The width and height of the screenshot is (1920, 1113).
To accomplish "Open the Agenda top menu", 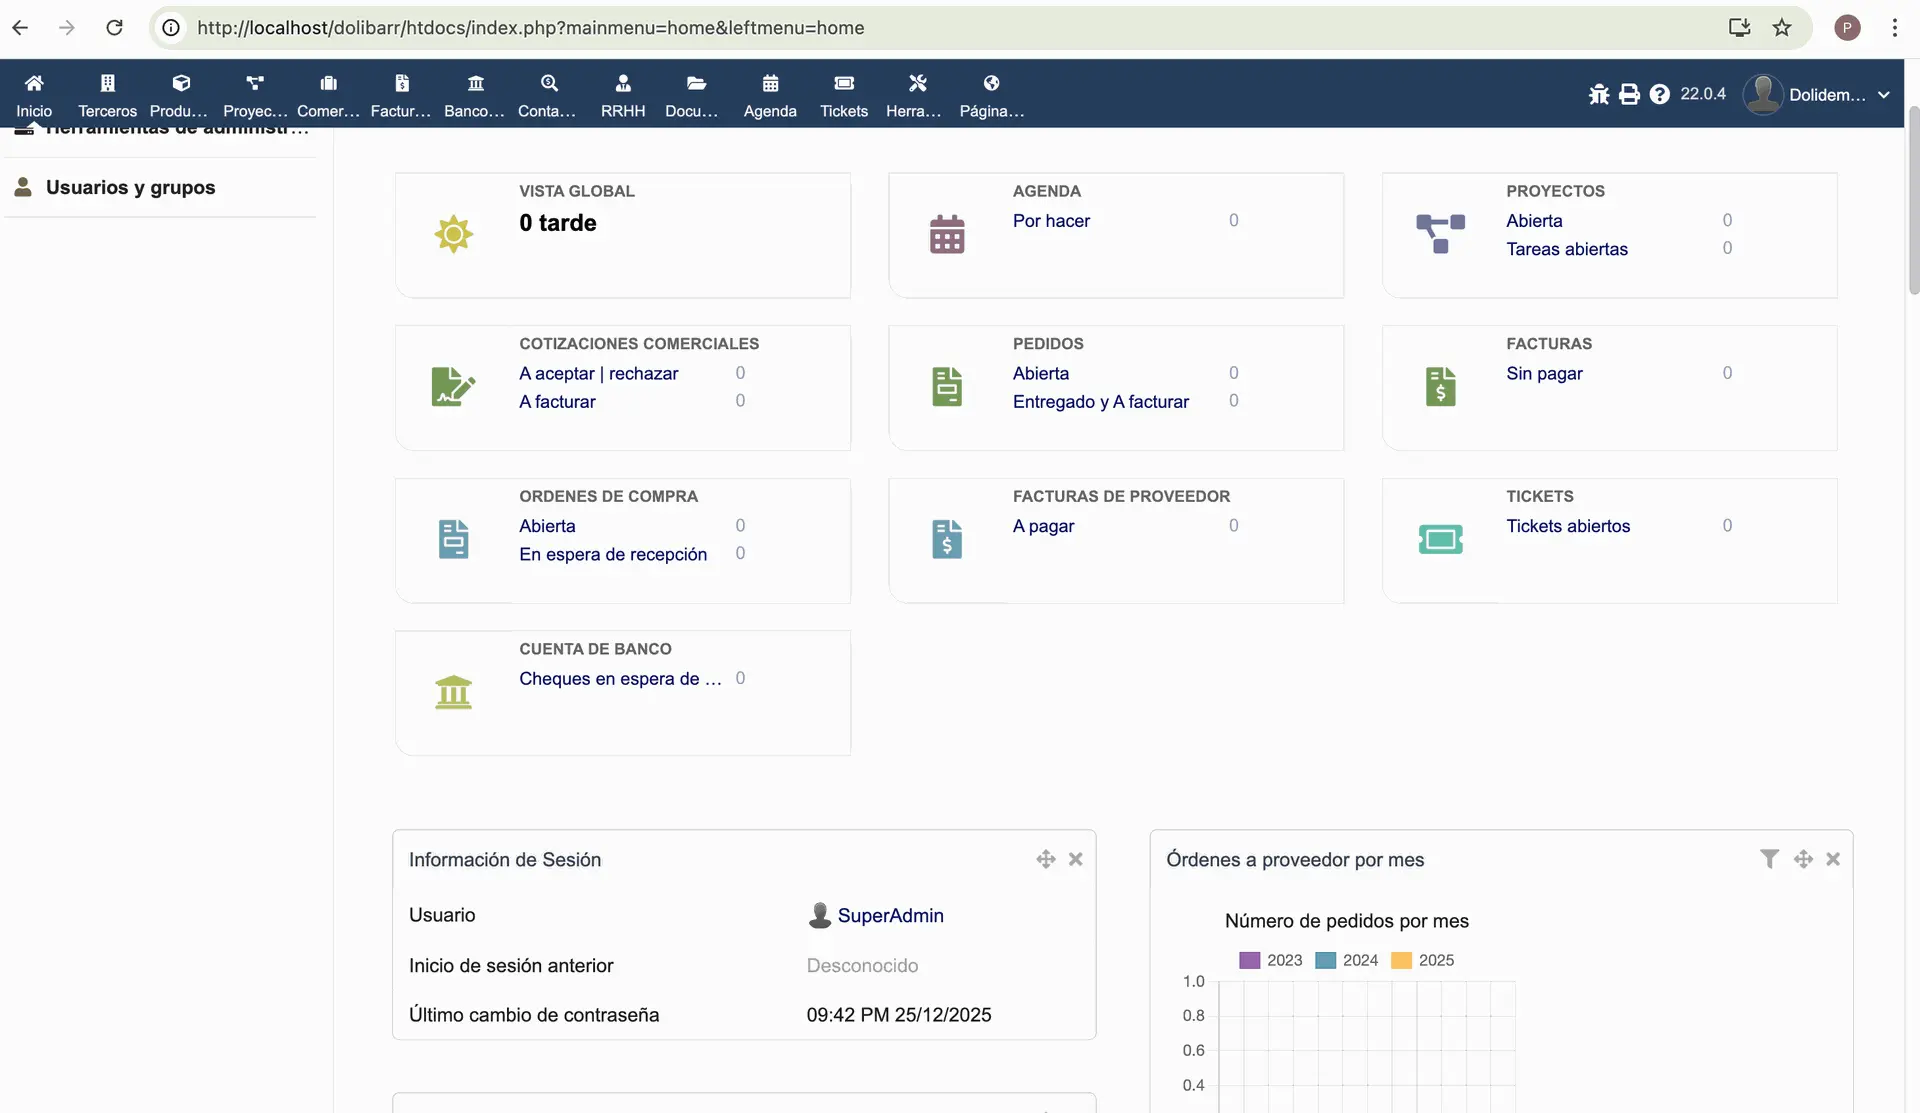I will pos(770,94).
